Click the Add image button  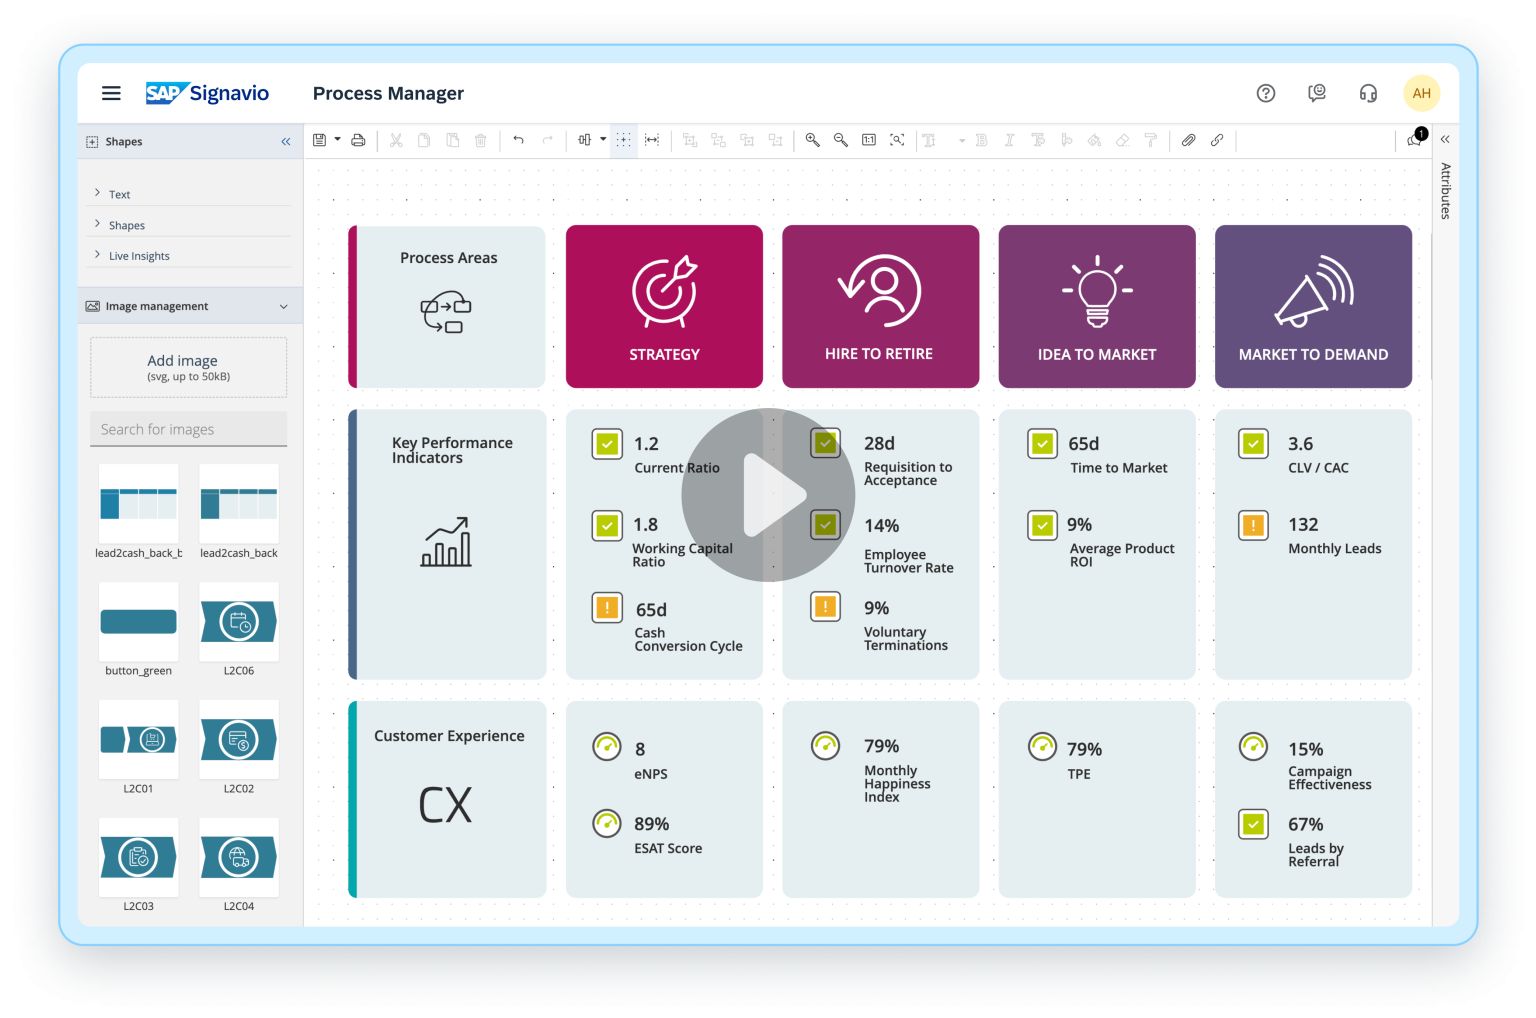(188, 367)
